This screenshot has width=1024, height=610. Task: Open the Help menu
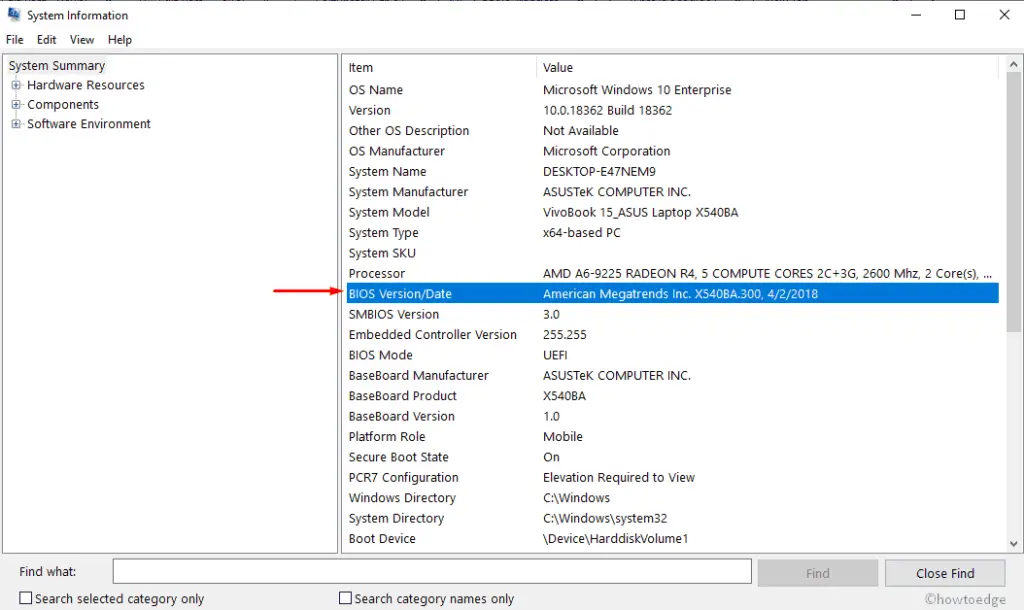click(119, 40)
